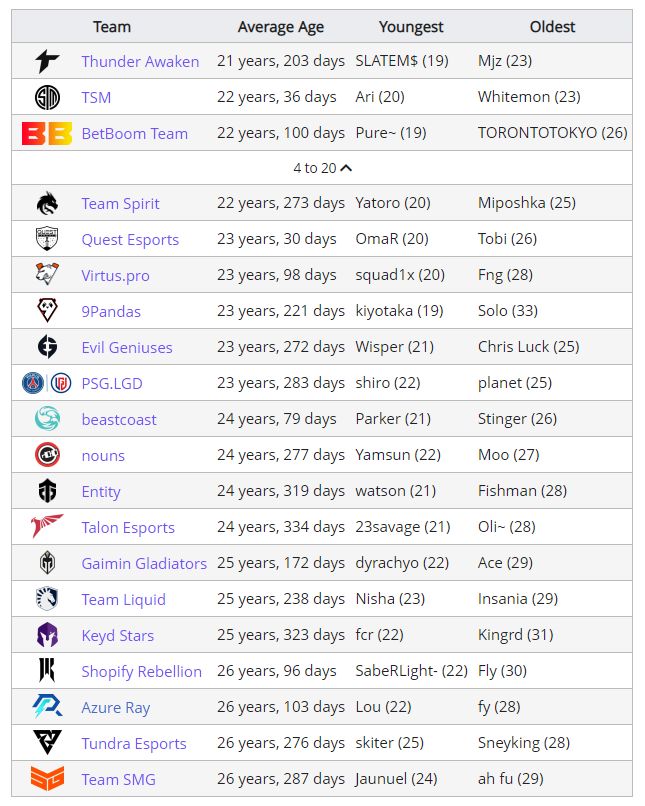Click the Team Liquid horse logo

click(x=47, y=599)
